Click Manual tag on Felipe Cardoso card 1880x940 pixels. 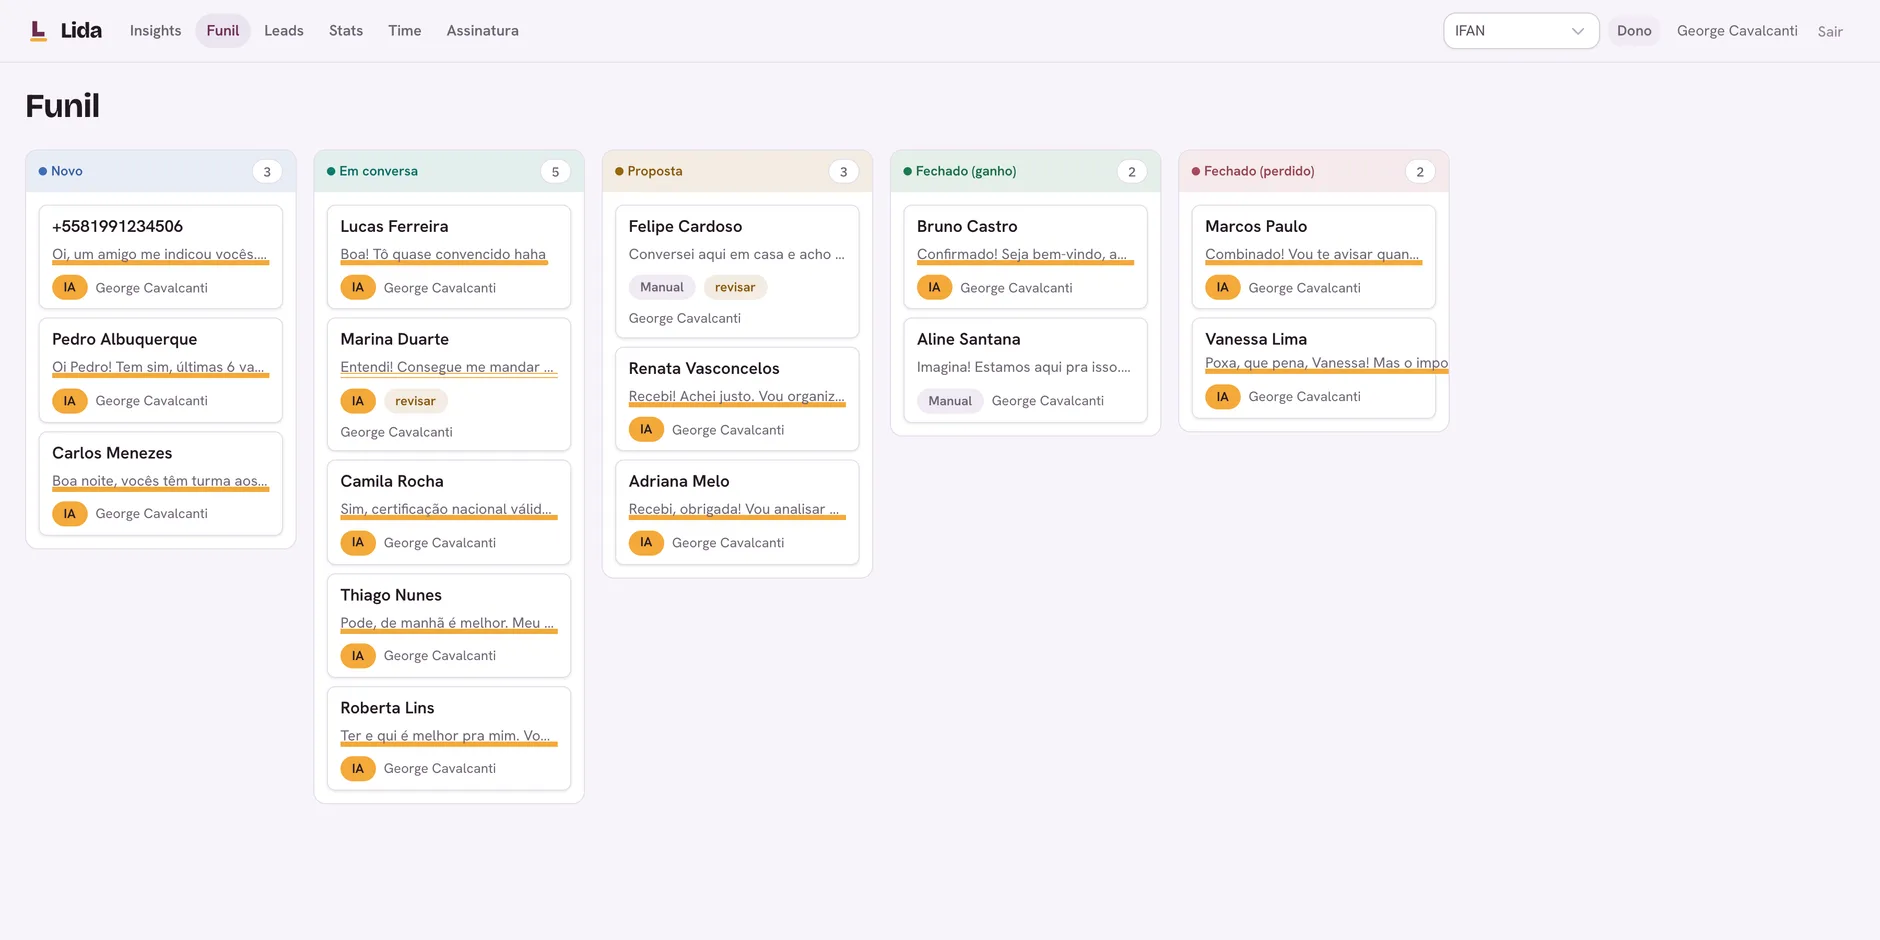661,287
